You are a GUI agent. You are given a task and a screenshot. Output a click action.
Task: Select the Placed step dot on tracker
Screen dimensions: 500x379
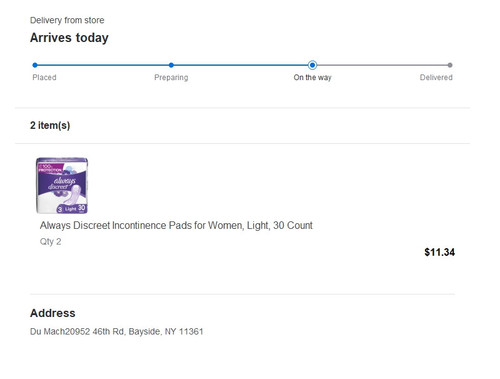tap(35, 65)
